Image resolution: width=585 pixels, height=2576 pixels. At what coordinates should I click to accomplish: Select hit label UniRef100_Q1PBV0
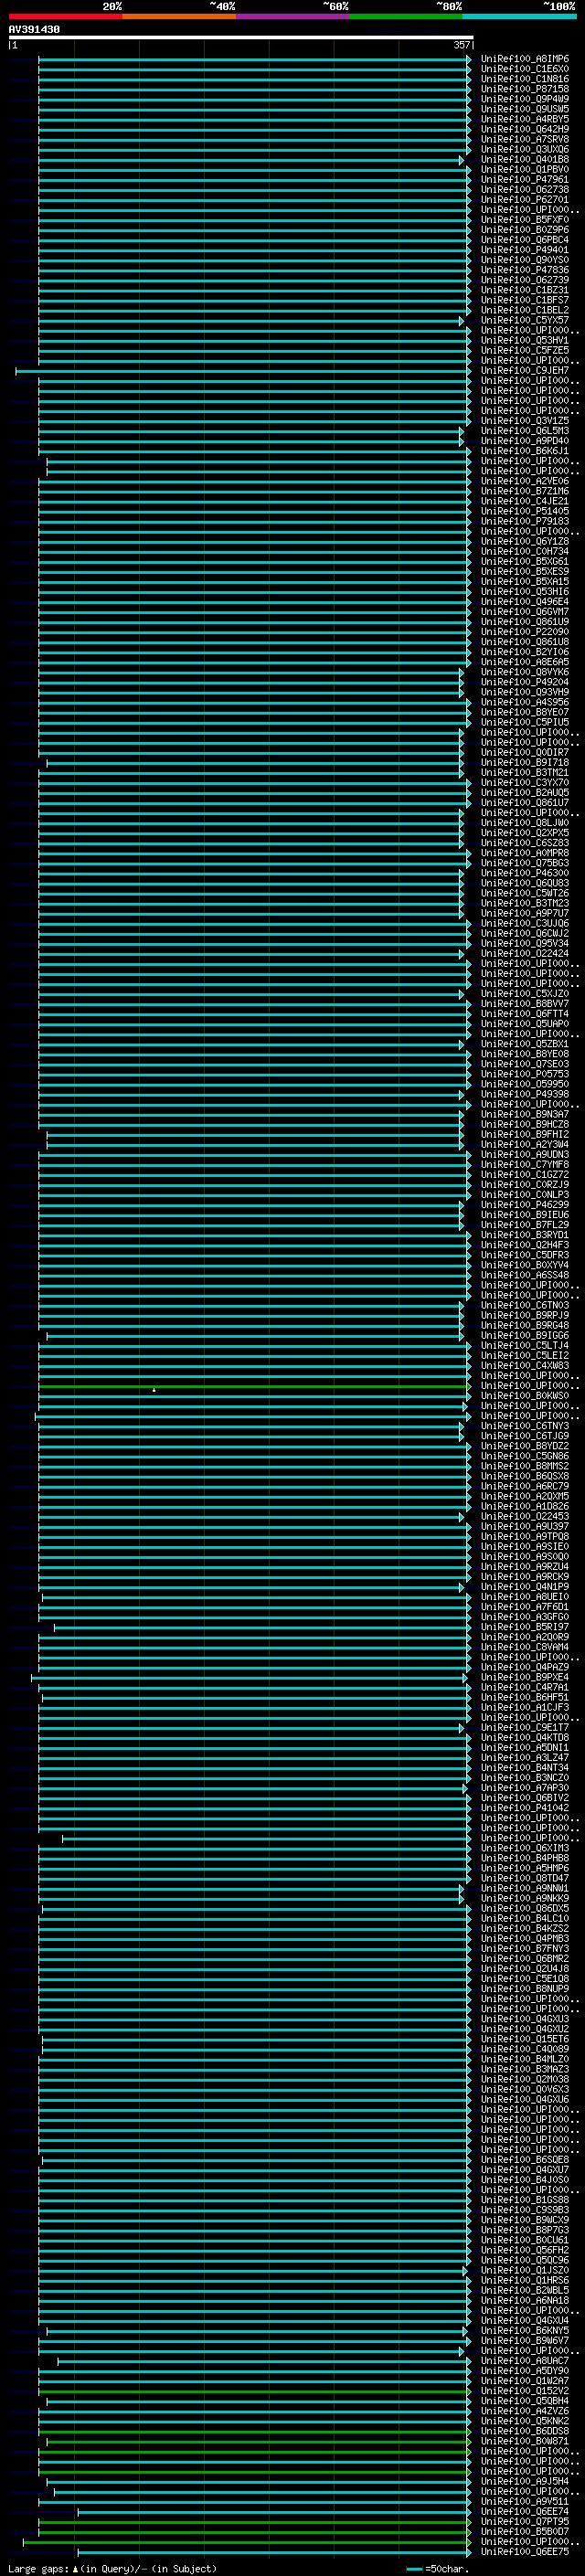(x=524, y=169)
